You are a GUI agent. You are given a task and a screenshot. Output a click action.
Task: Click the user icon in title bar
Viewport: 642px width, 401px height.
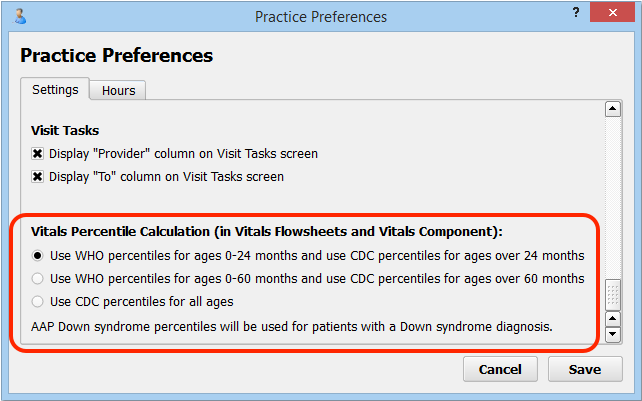tap(19, 16)
